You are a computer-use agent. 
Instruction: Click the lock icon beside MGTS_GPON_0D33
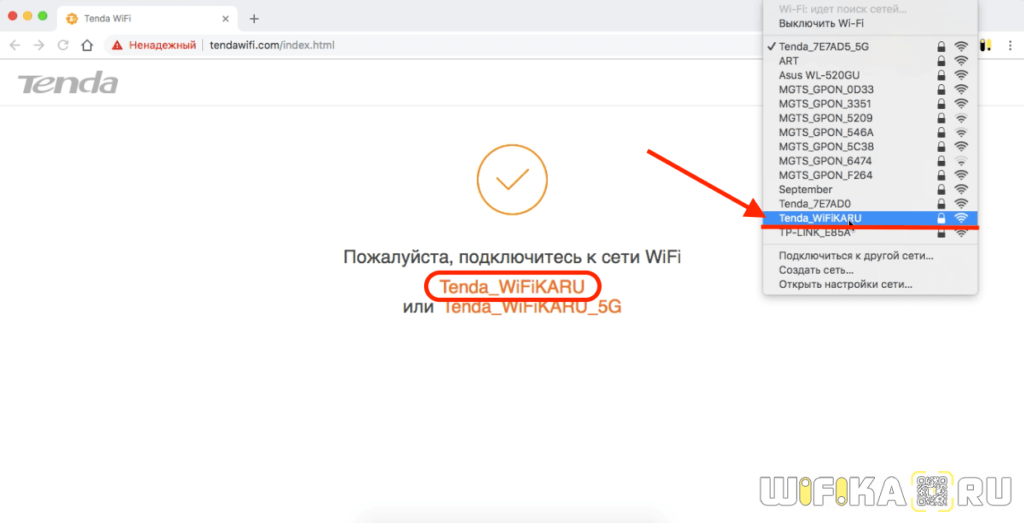coord(941,89)
